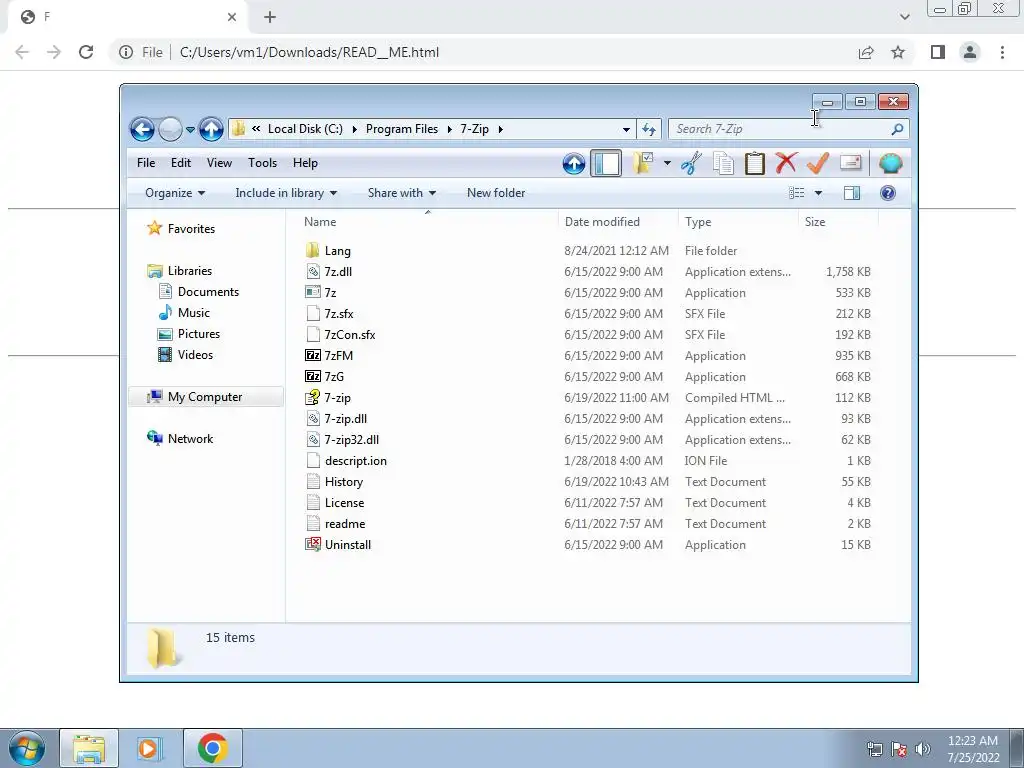
Task: Select the Lang folder
Action: [337, 251]
